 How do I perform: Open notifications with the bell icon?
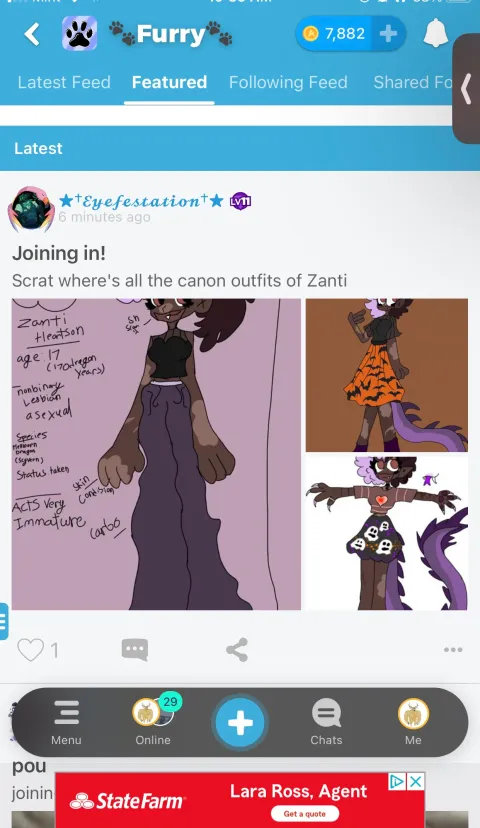[x=436, y=34]
